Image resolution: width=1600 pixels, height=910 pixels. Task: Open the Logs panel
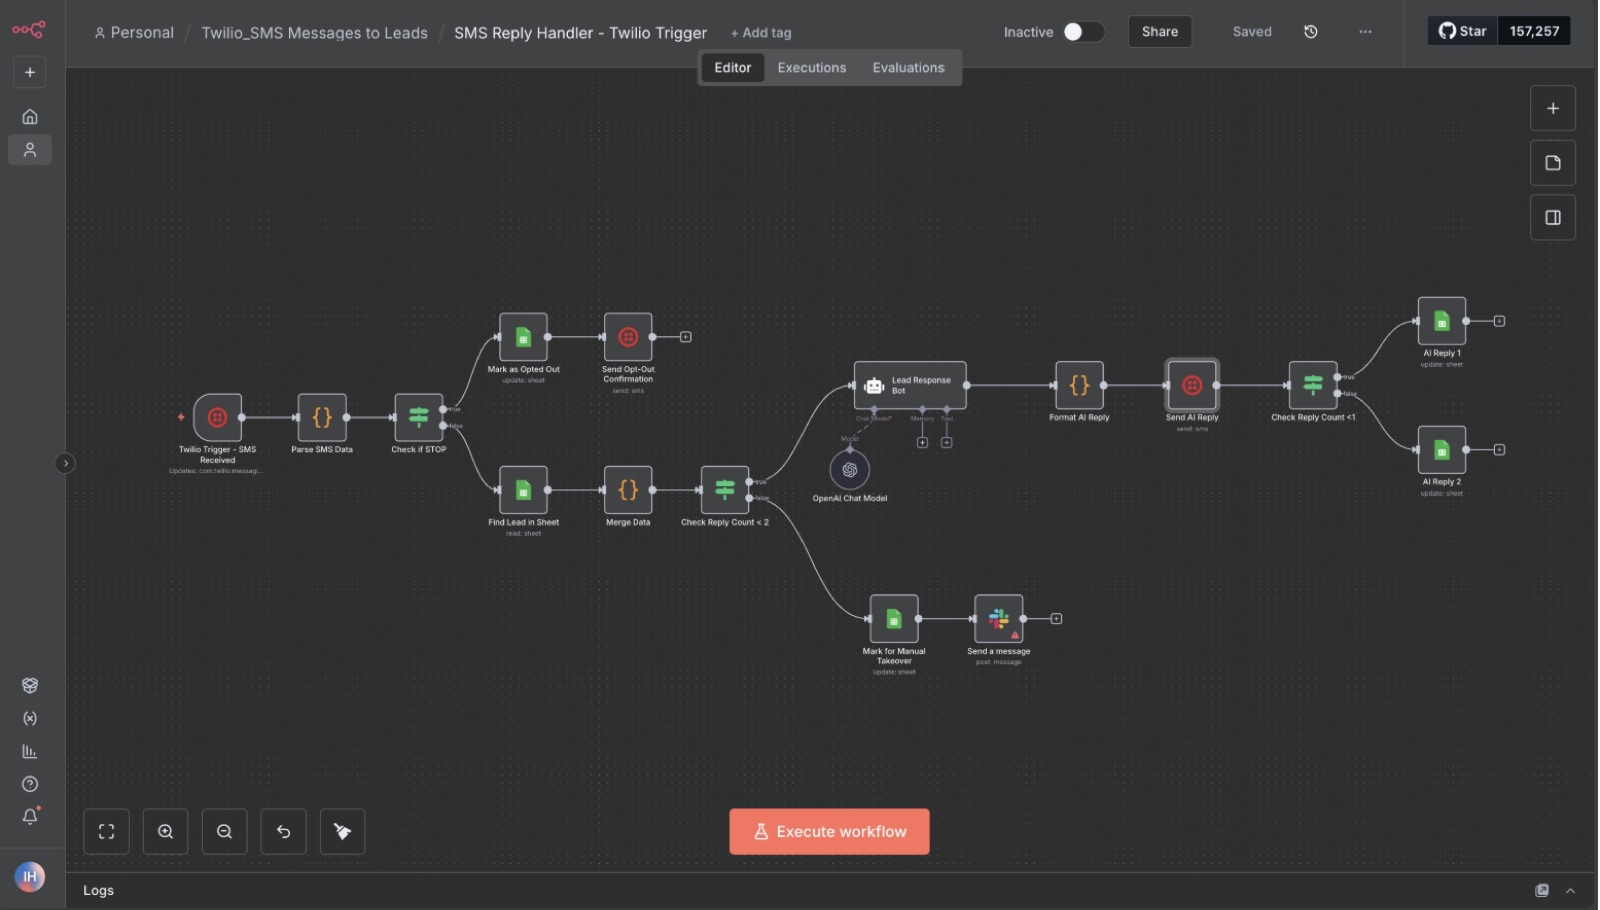[x=98, y=891]
